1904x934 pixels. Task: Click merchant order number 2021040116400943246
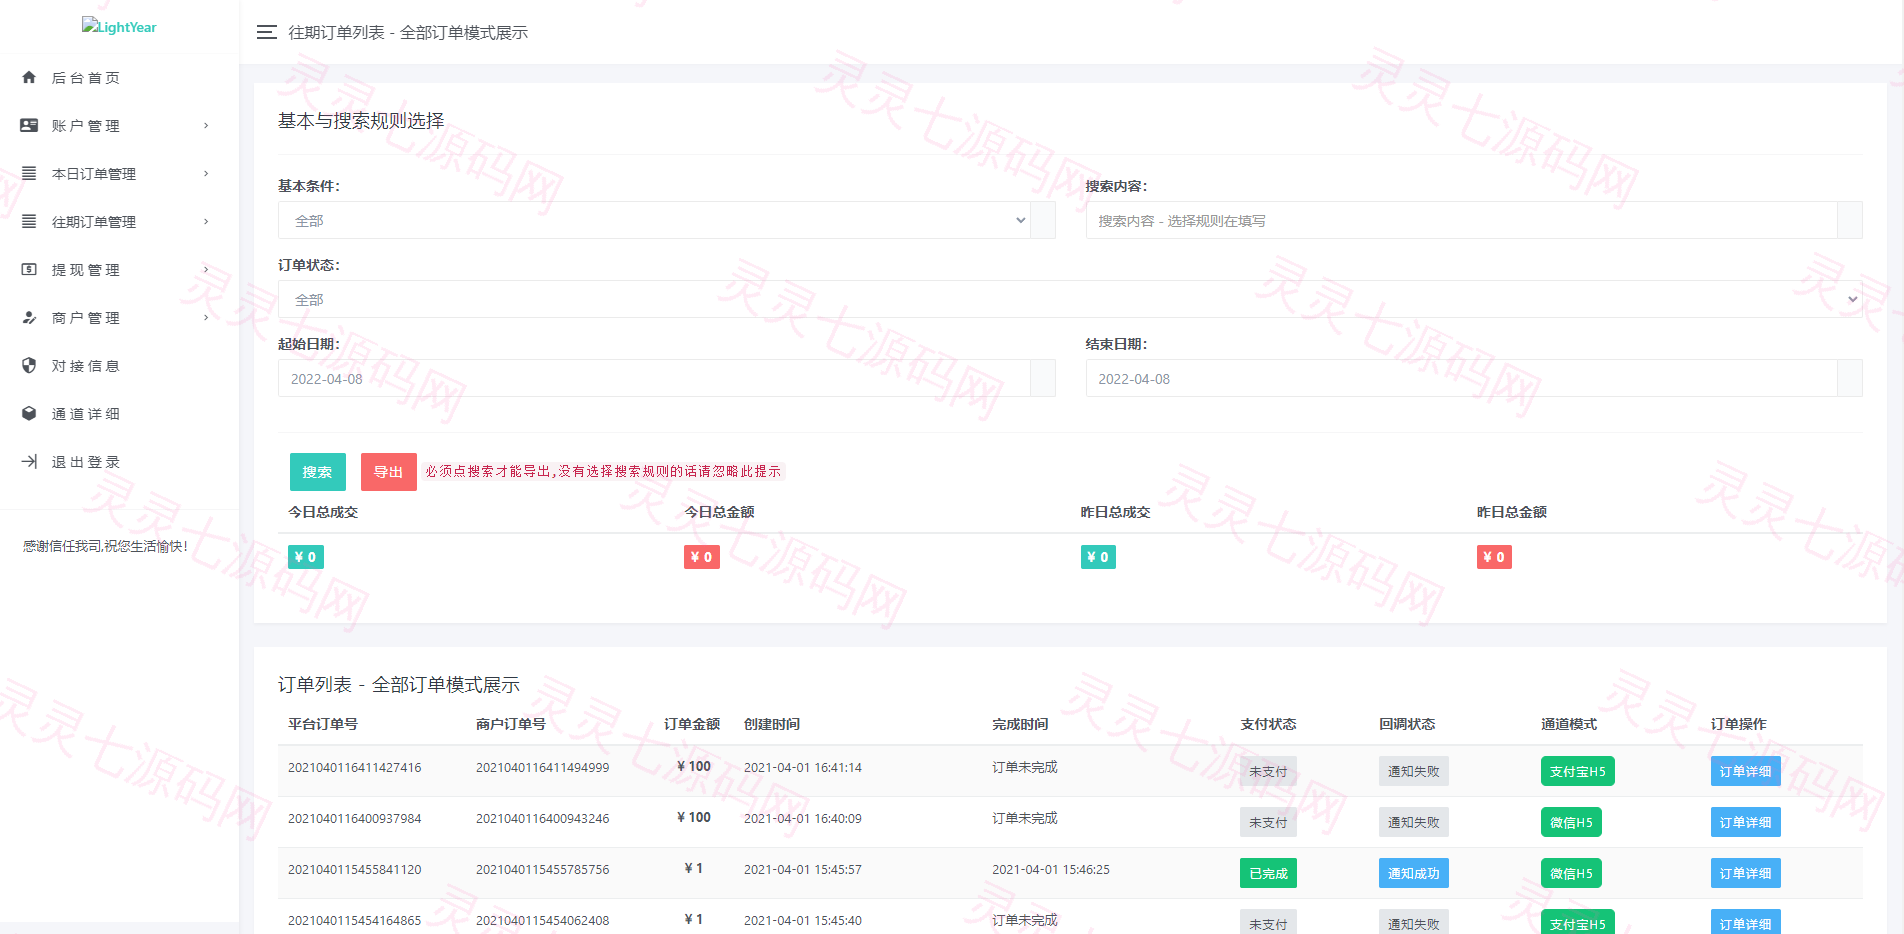coord(543,818)
